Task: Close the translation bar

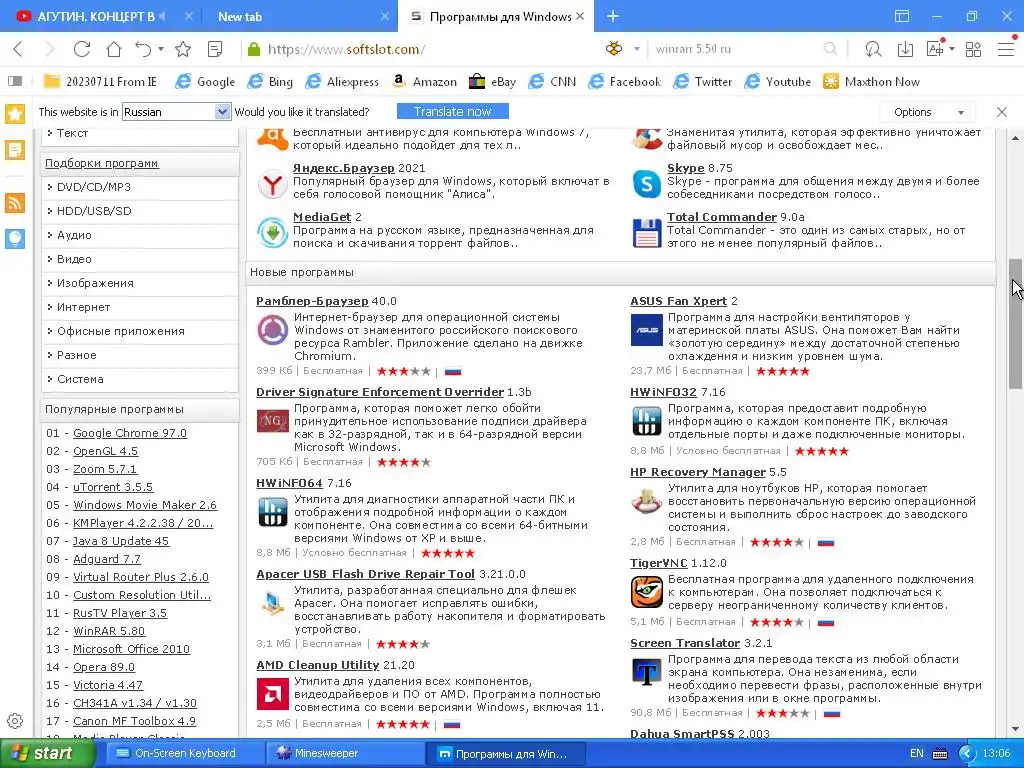Action: (x=1002, y=112)
